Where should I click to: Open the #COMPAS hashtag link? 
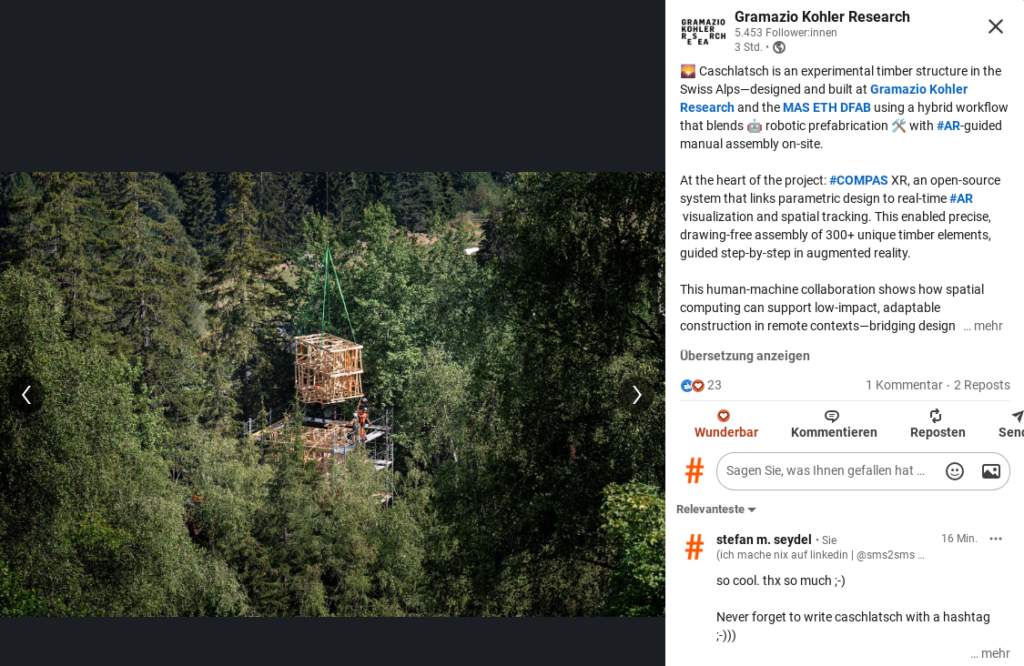pyautogui.click(x=858, y=180)
